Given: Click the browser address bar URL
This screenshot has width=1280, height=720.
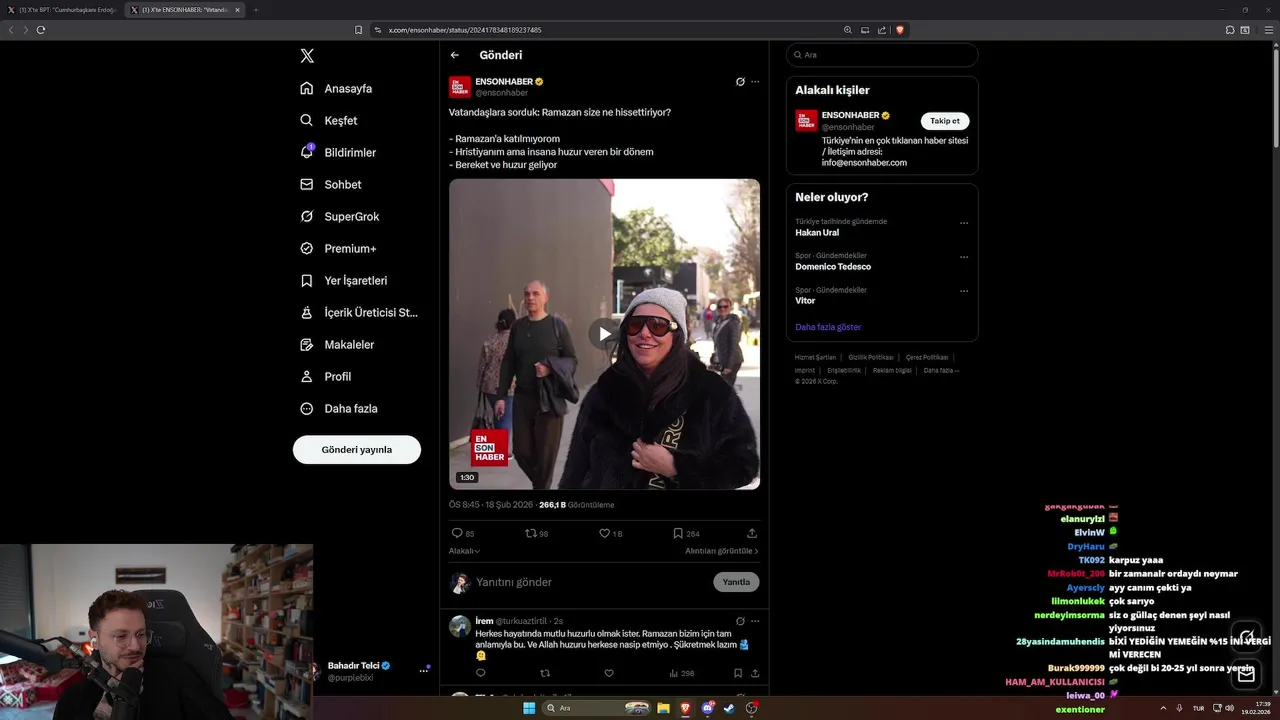Looking at the screenshot, I should (465, 30).
